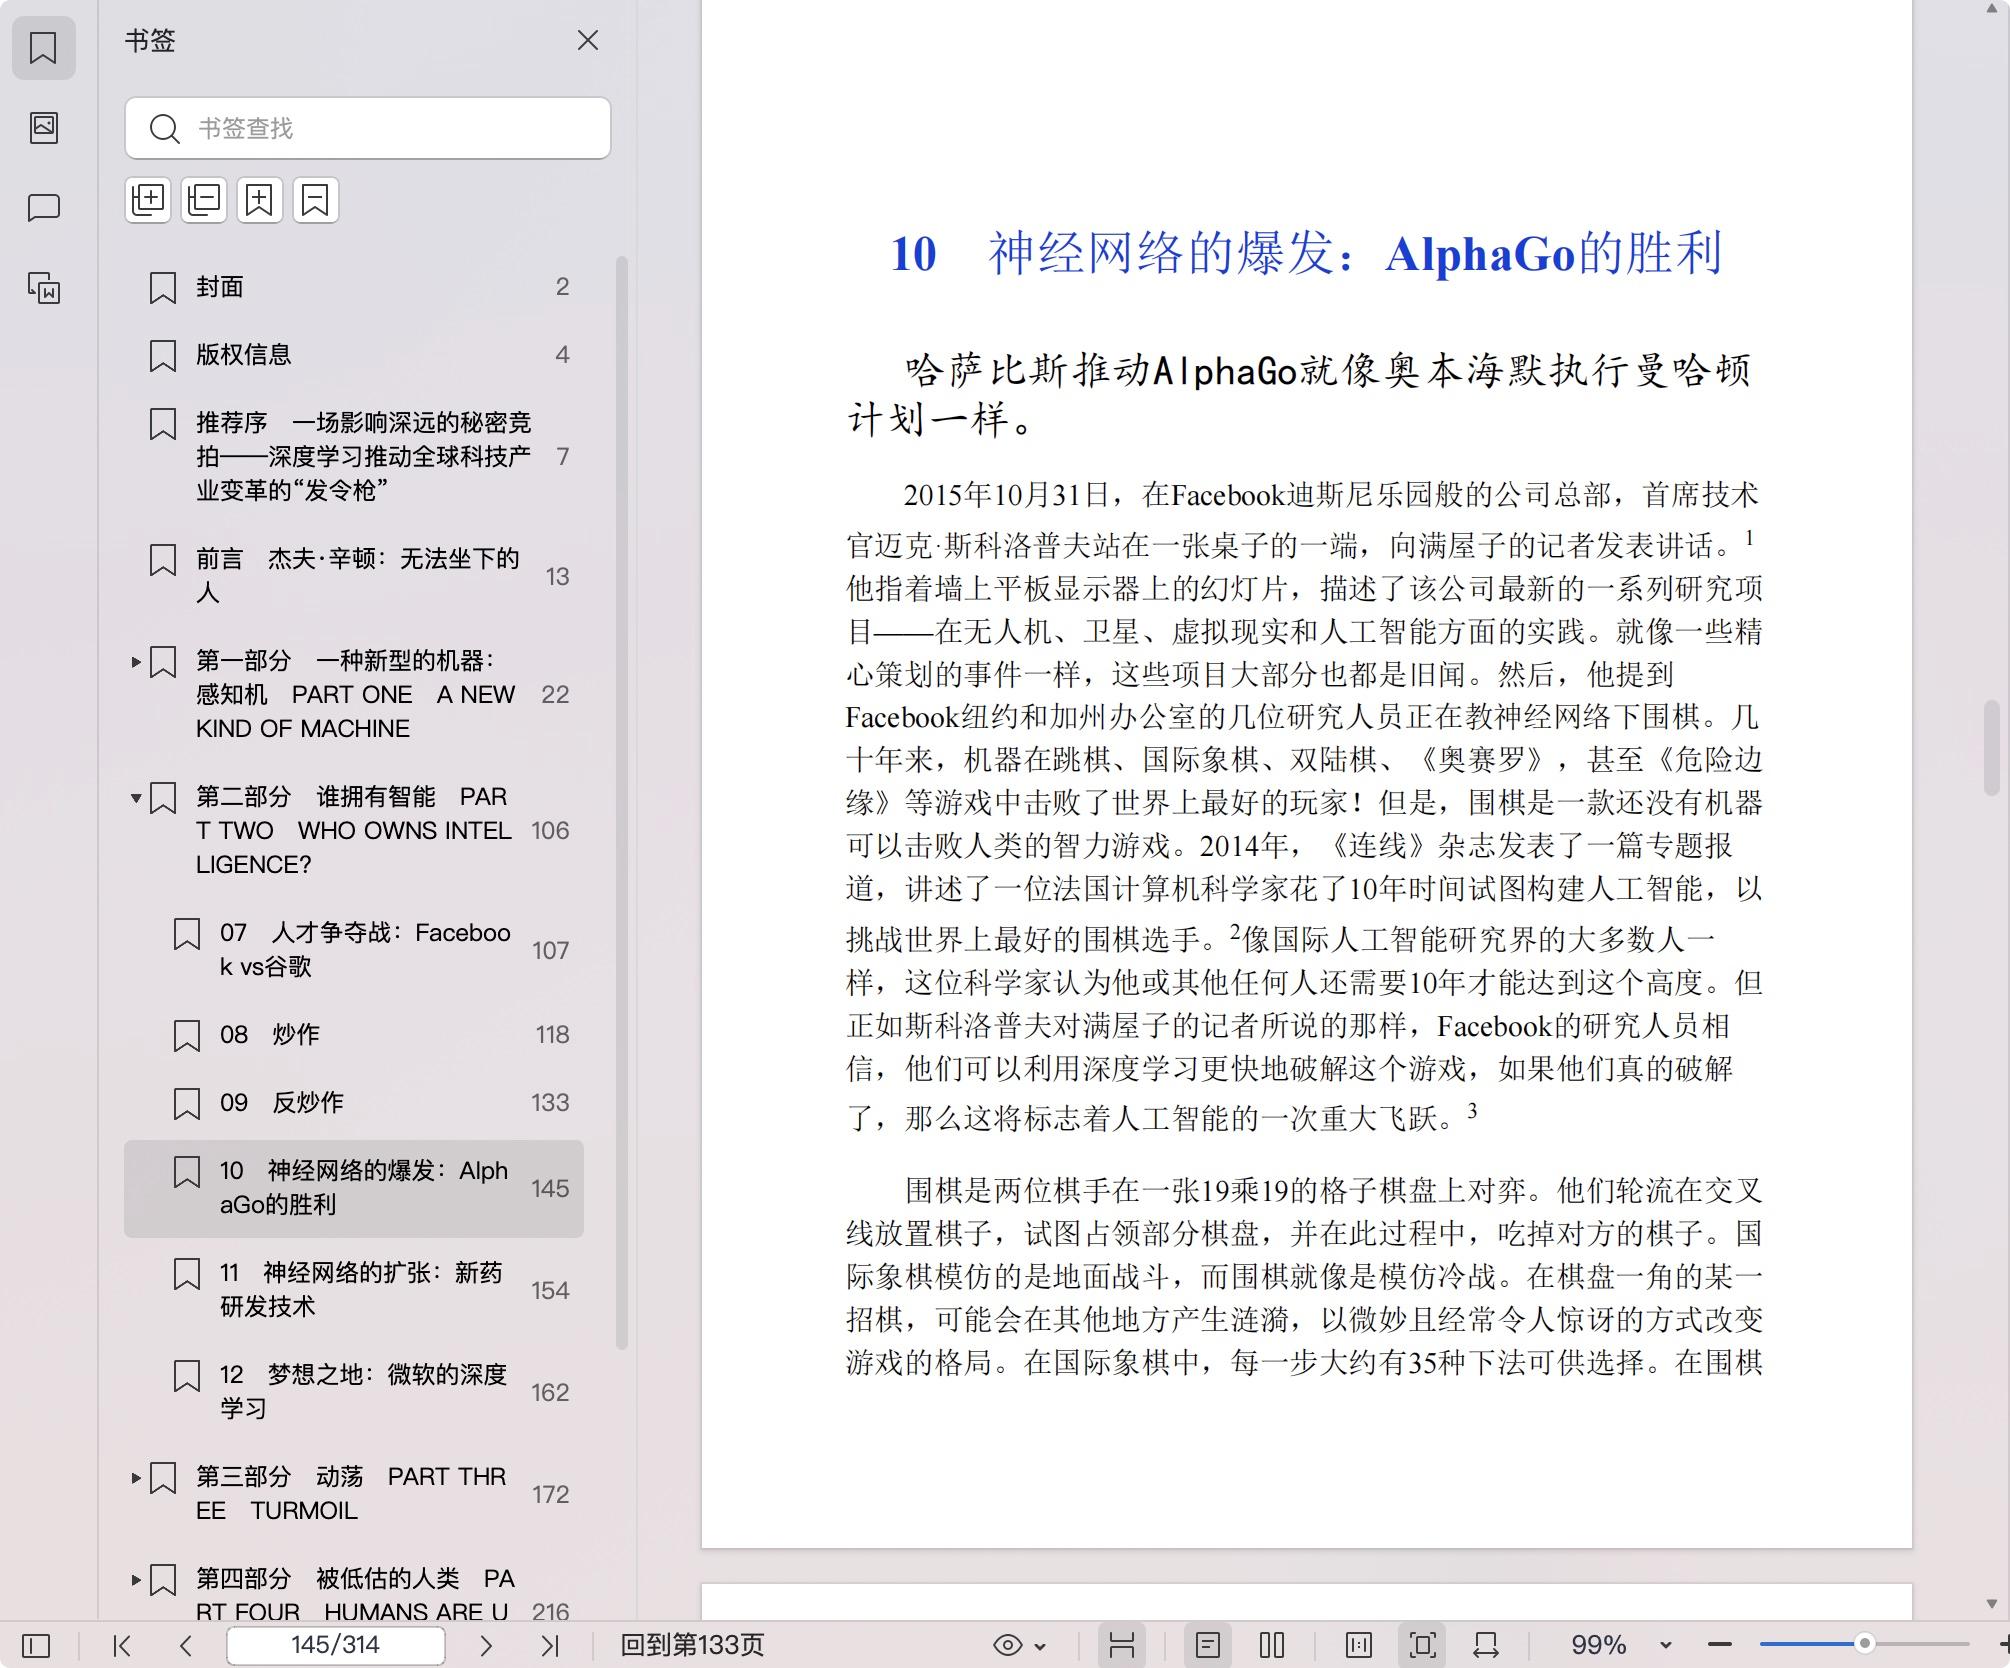Select 10 神经网络的爆发 bookmark
Image resolution: width=2010 pixels, height=1668 pixels.
point(354,1188)
